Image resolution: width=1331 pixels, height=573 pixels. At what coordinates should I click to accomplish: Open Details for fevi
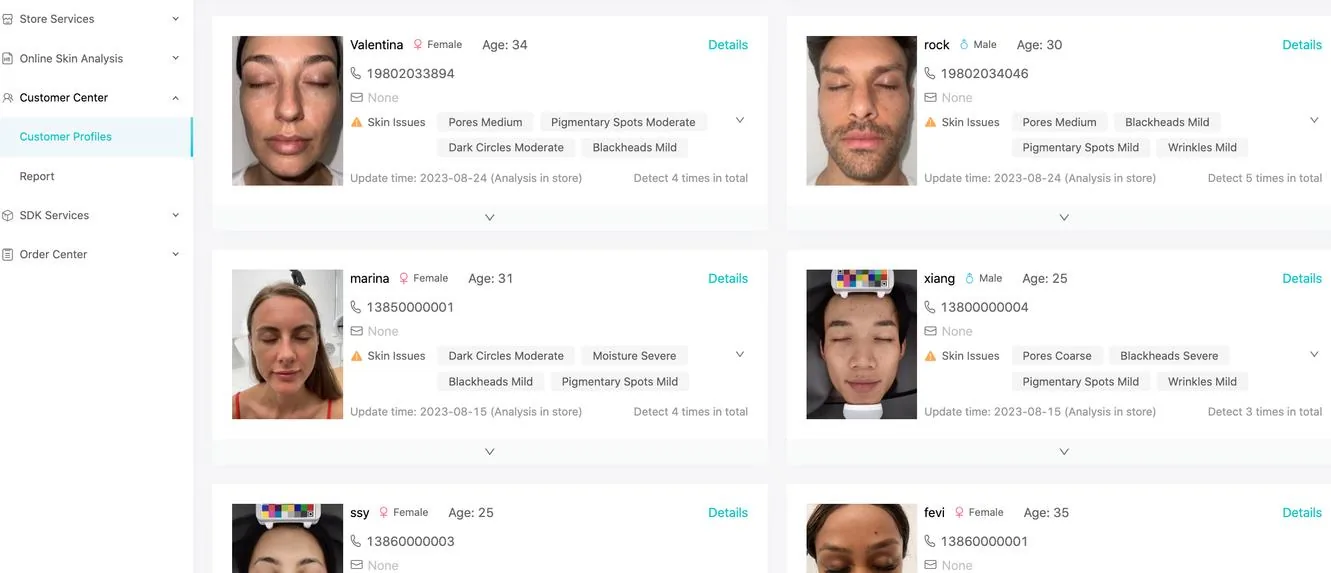click(x=1302, y=513)
